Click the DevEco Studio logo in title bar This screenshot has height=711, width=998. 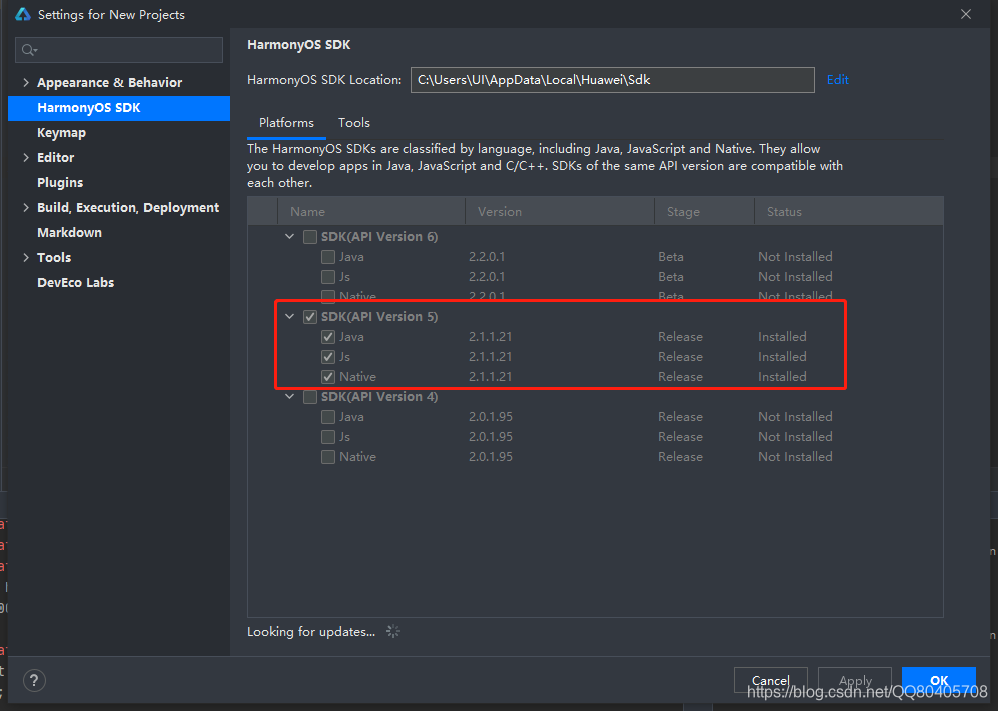23,14
